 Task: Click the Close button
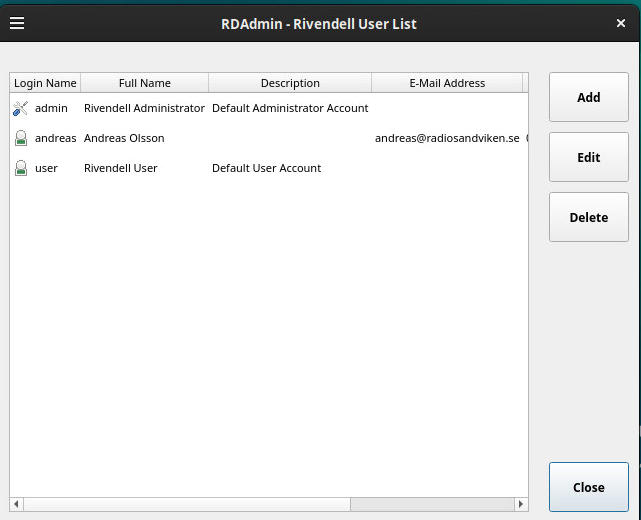(589, 487)
